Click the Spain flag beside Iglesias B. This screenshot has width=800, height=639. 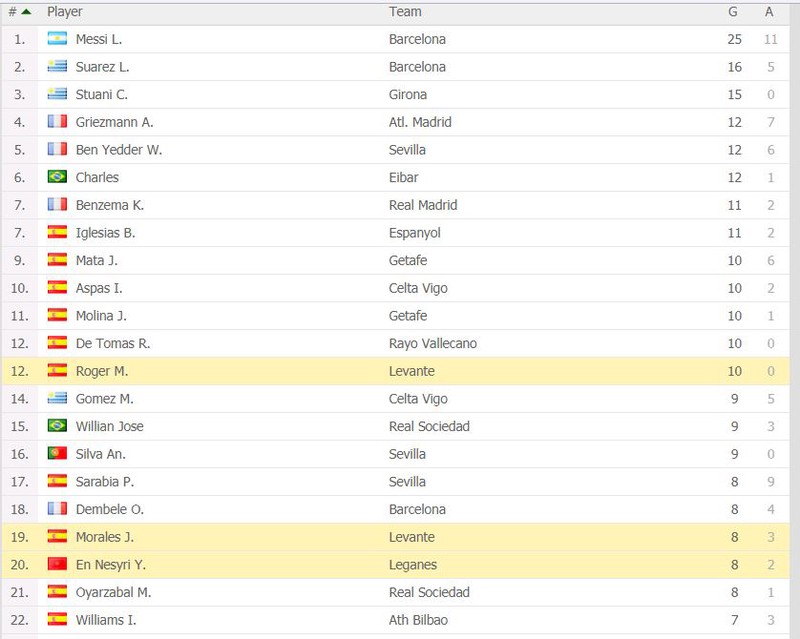[57, 232]
